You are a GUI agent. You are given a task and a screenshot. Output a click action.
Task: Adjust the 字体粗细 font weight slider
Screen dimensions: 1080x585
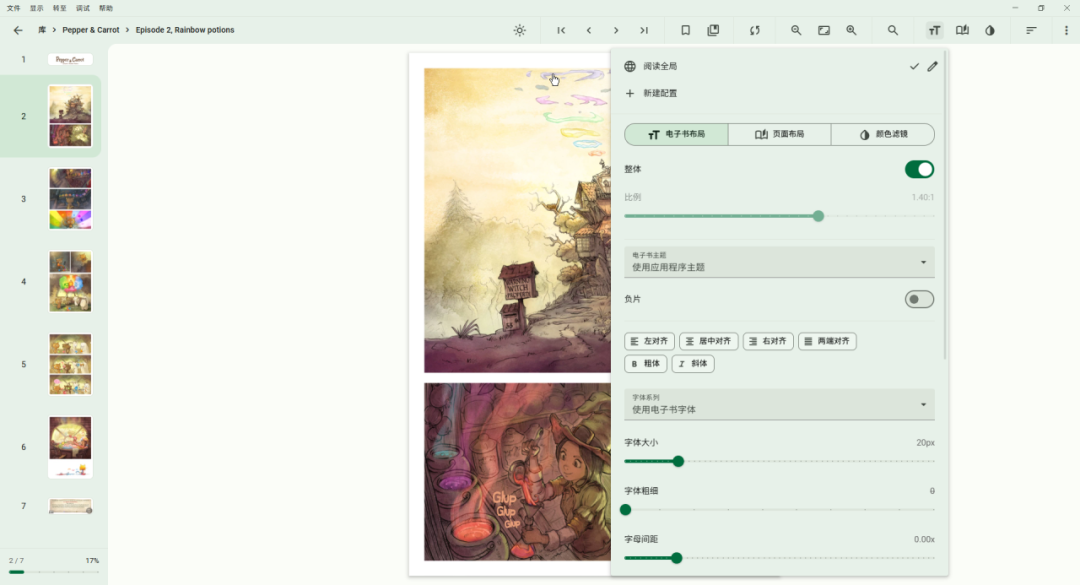[779, 510]
